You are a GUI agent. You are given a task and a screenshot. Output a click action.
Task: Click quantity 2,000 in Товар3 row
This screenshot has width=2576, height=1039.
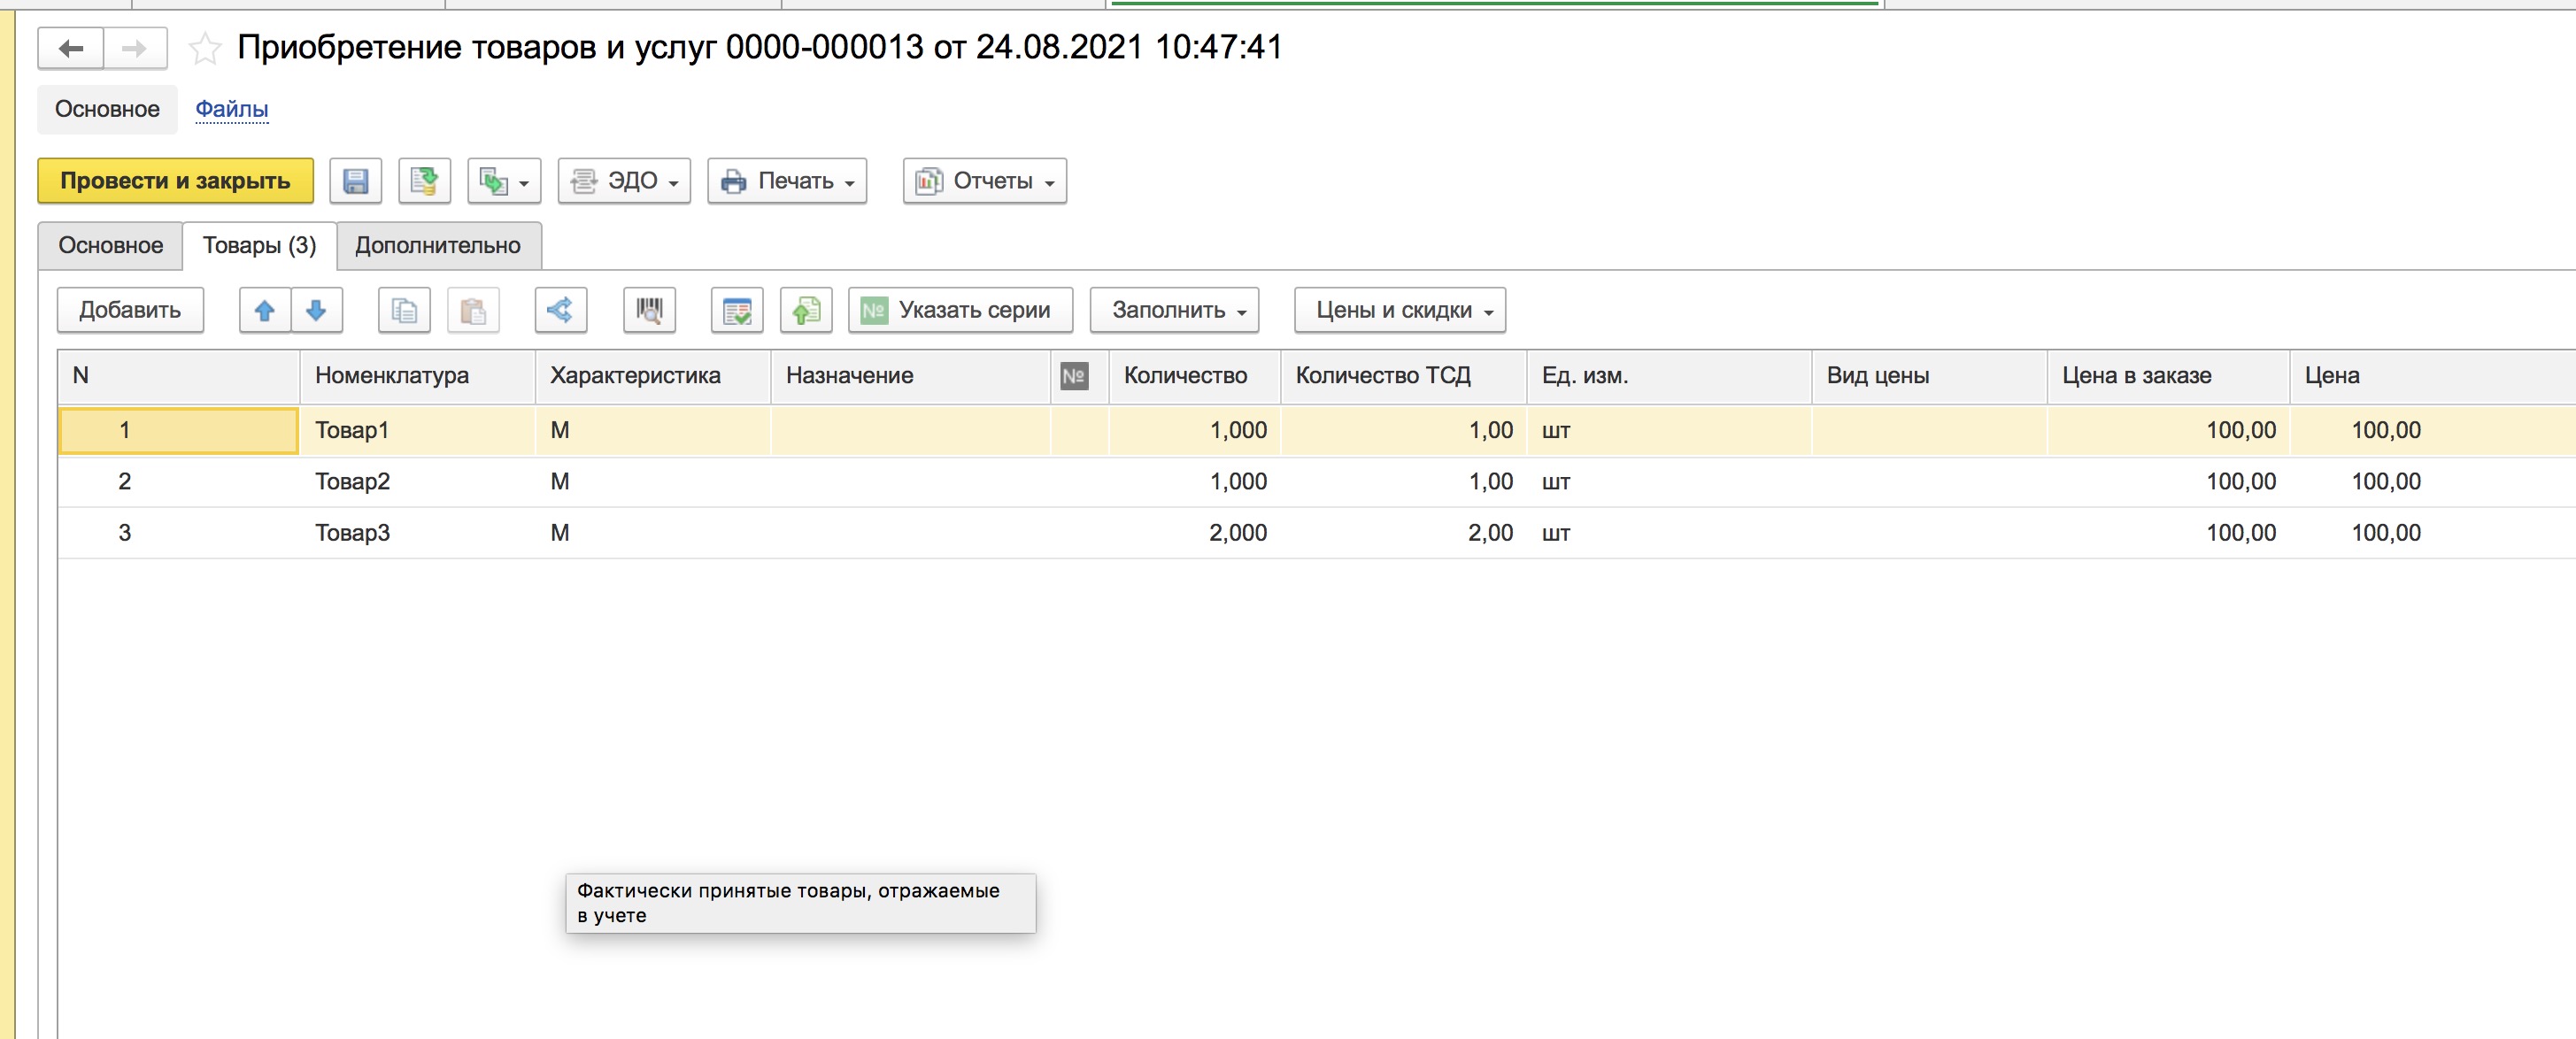[1194, 533]
